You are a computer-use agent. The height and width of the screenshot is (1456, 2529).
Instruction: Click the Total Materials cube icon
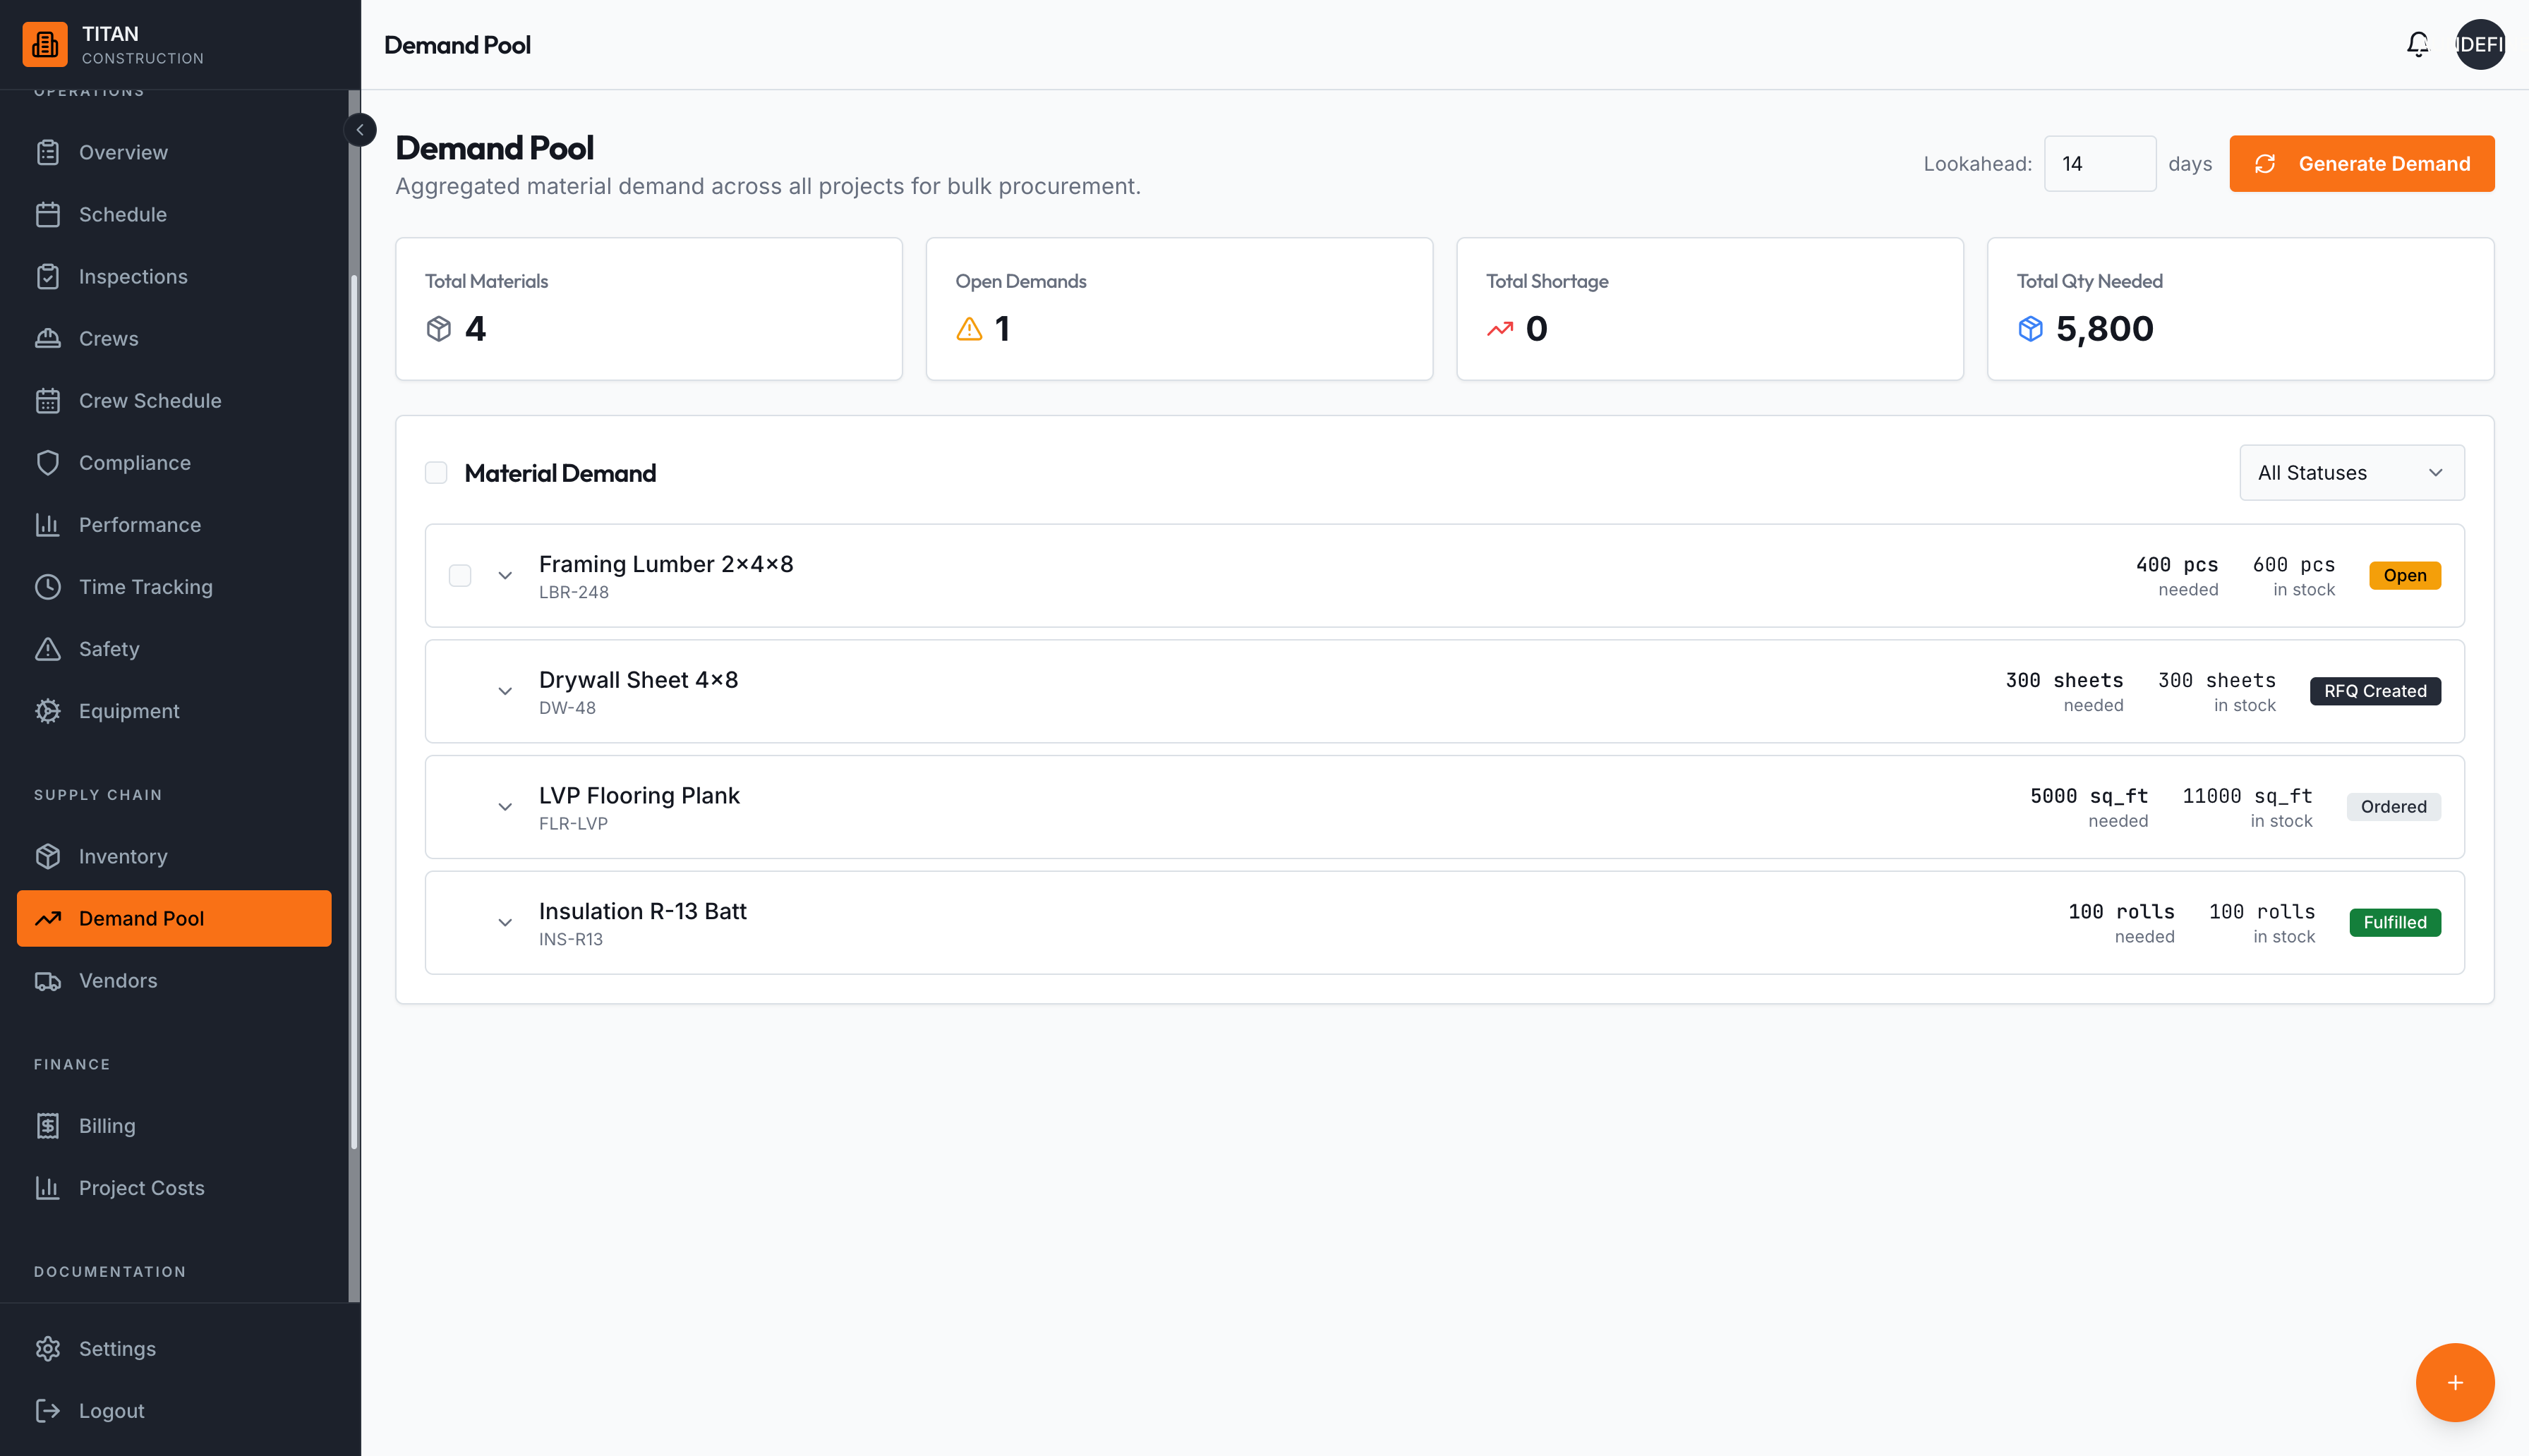[x=439, y=329]
